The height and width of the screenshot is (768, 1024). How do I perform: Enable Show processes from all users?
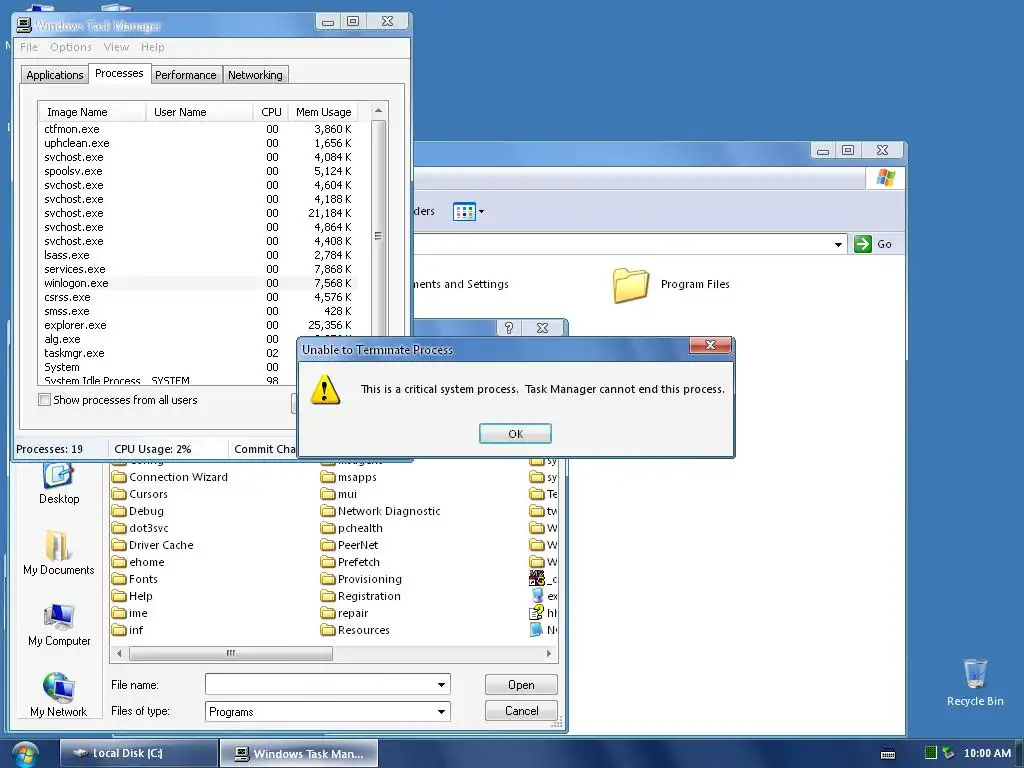pos(44,400)
